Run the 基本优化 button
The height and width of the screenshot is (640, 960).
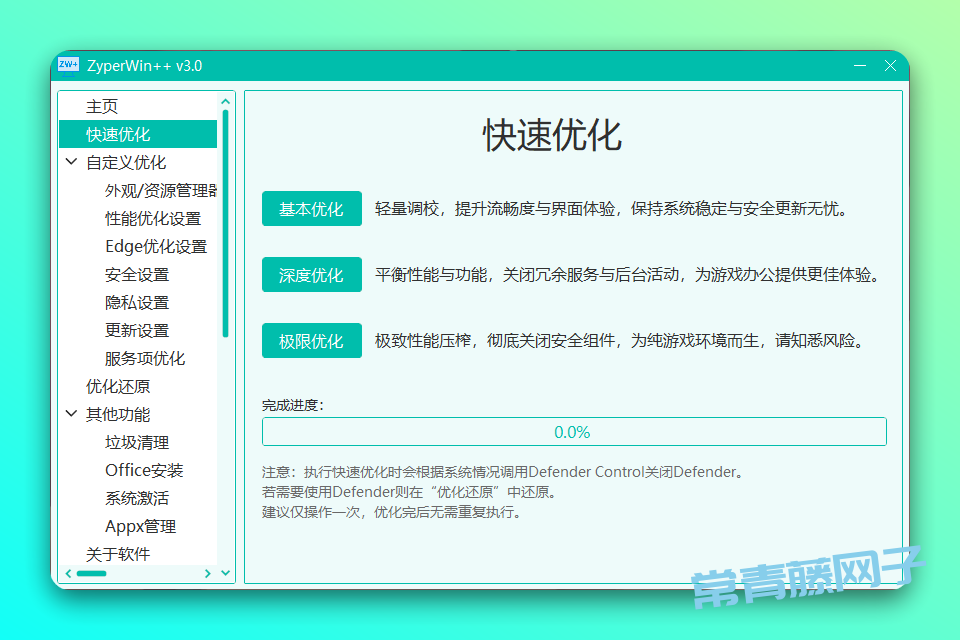click(312, 209)
